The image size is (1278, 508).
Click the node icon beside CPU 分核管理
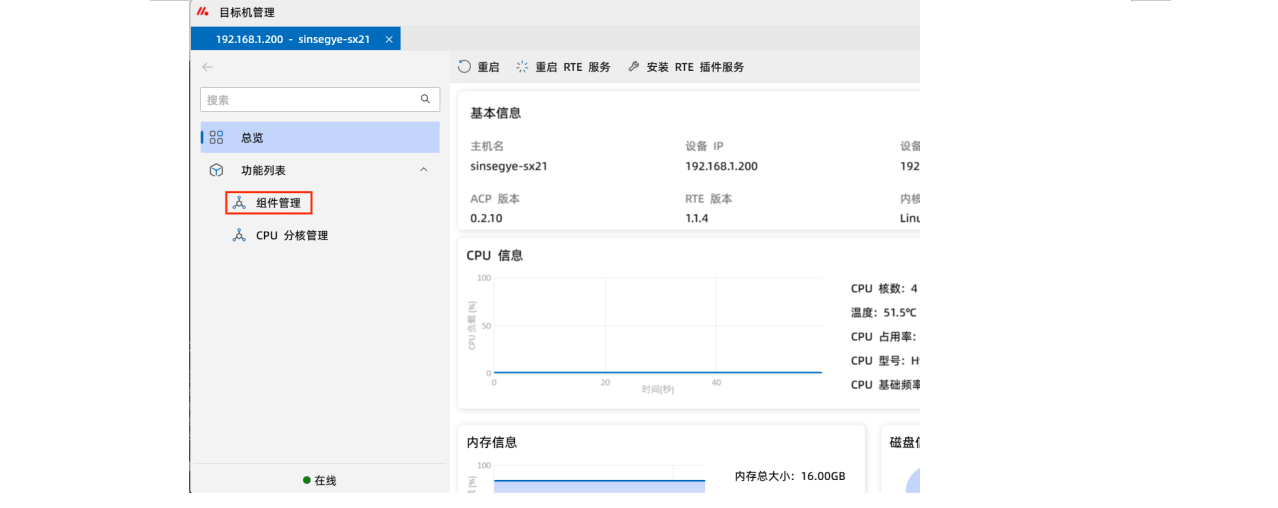tap(239, 236)
